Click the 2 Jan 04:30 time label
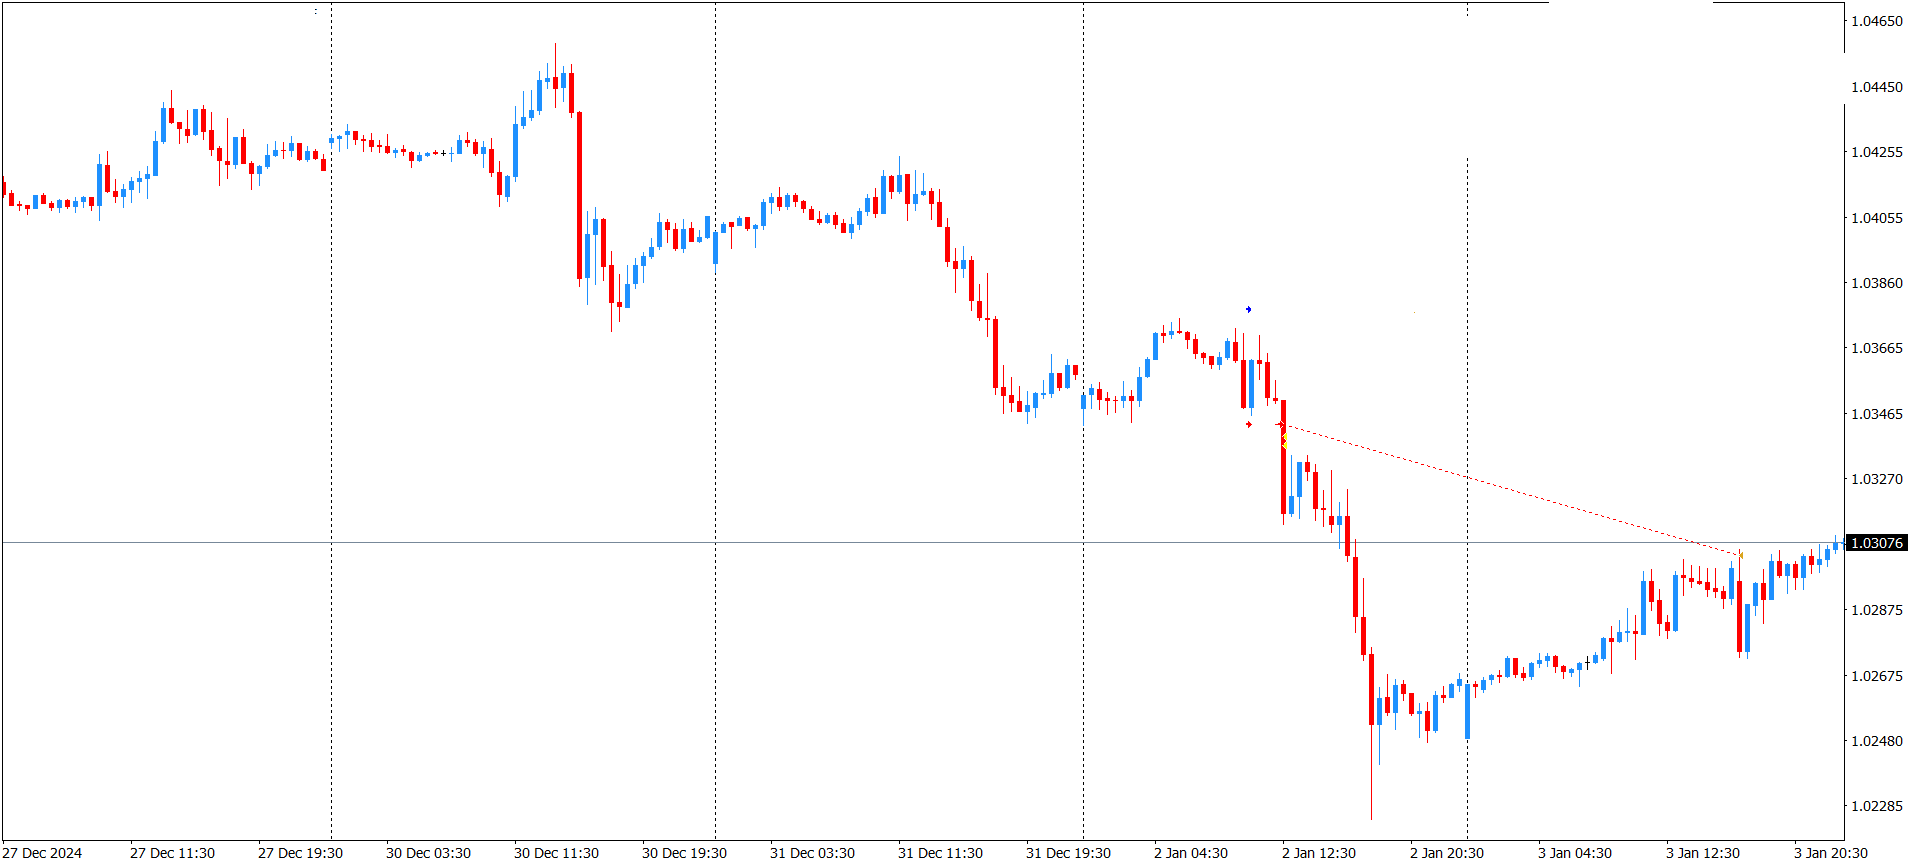The width and height of the screenshot is (1916, 867). 1191,853
